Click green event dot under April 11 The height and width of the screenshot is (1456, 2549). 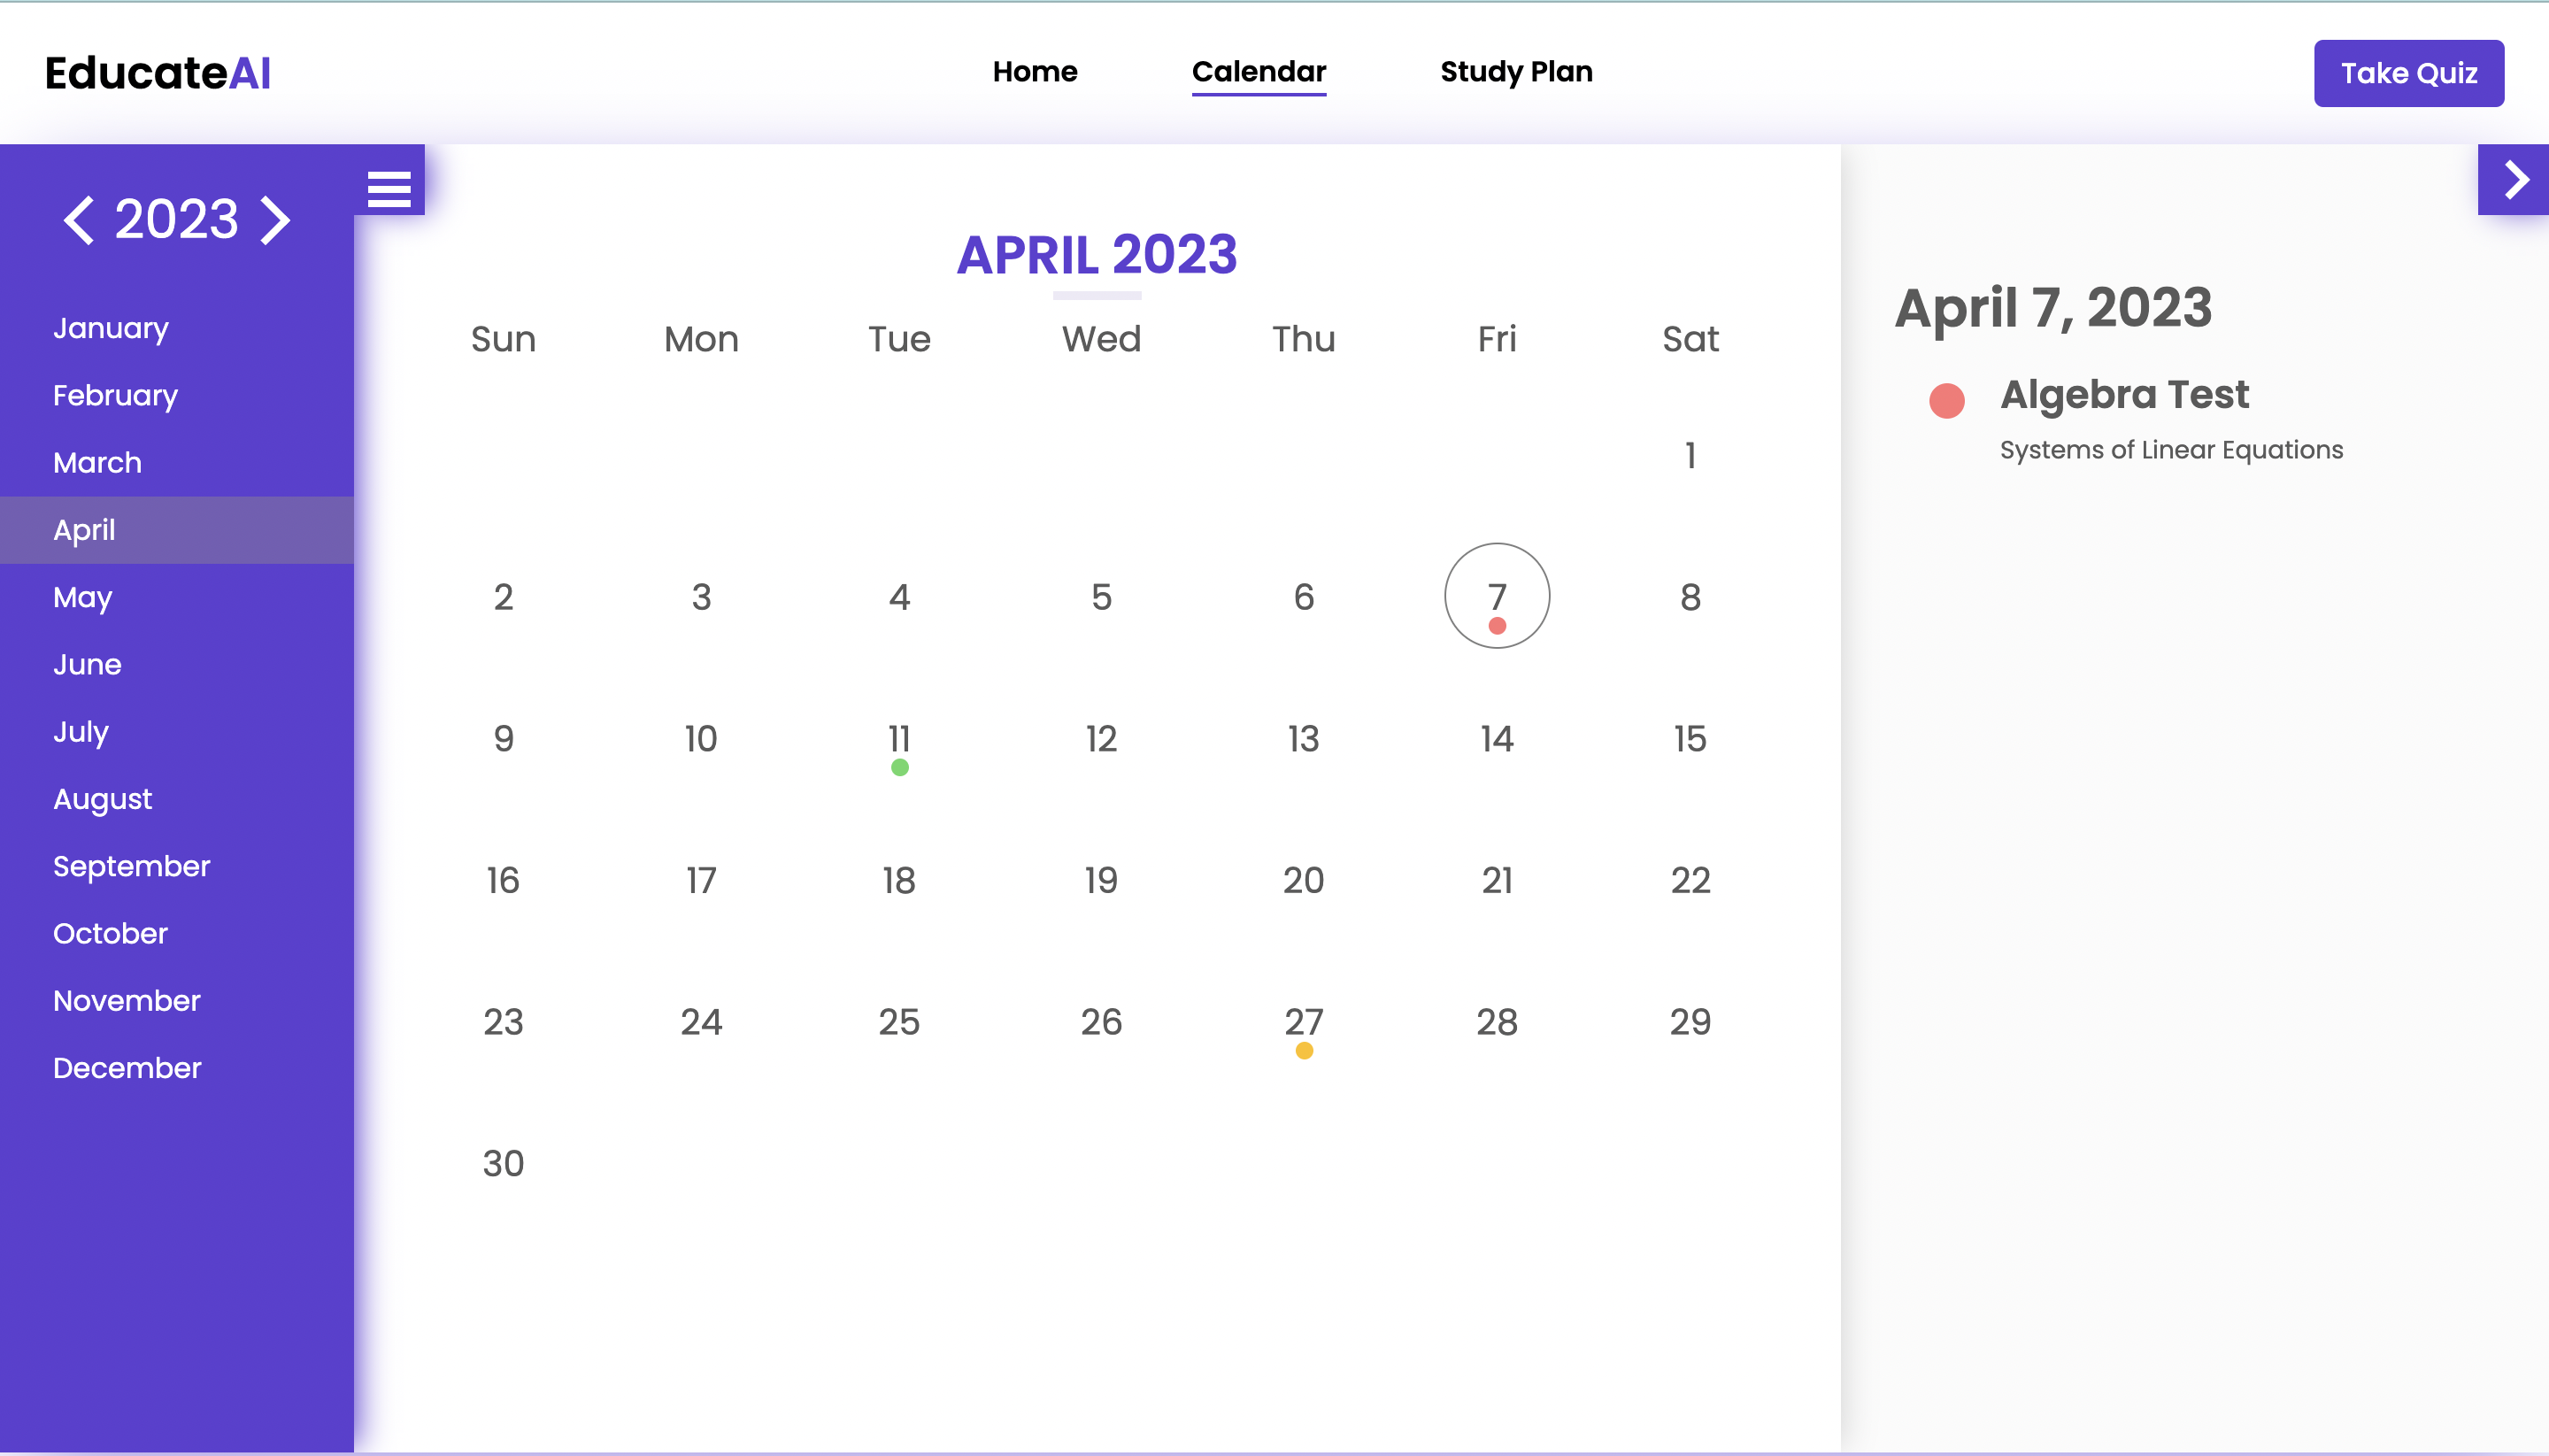899,767
